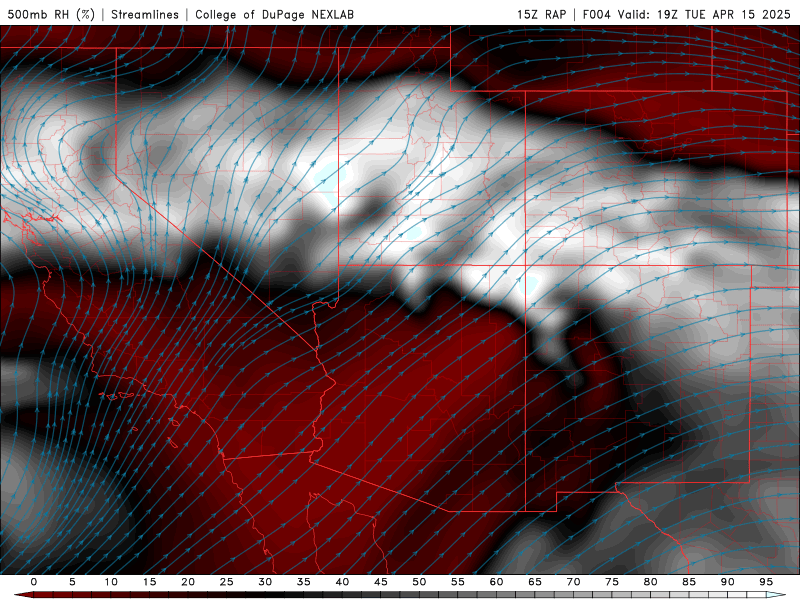Screen dimensions: 800x600
Task: Click "Valid: 19Z TUE APR 15 2025" text
Action: 704,14
